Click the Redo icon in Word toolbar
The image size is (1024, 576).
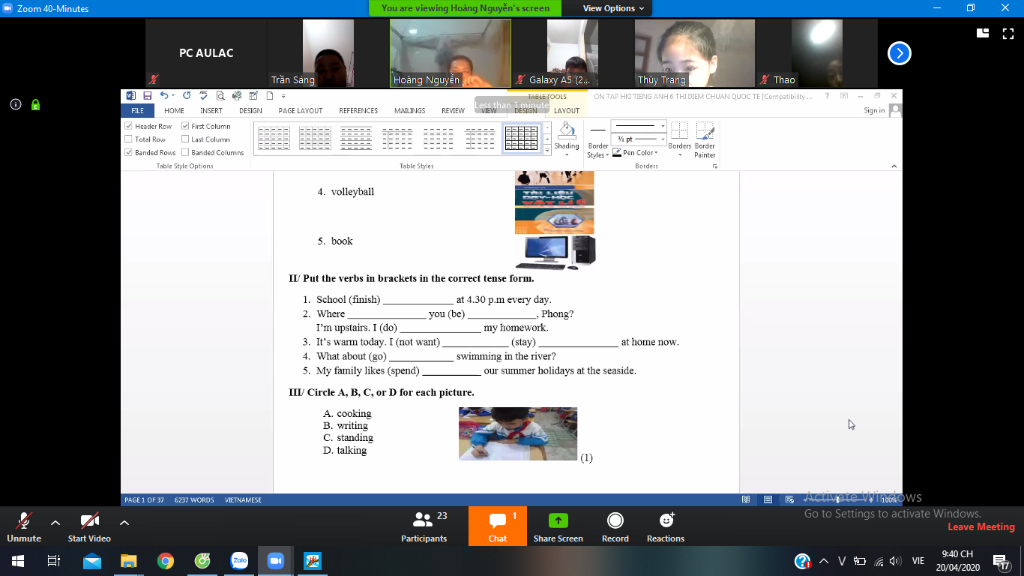pos(187,96)
